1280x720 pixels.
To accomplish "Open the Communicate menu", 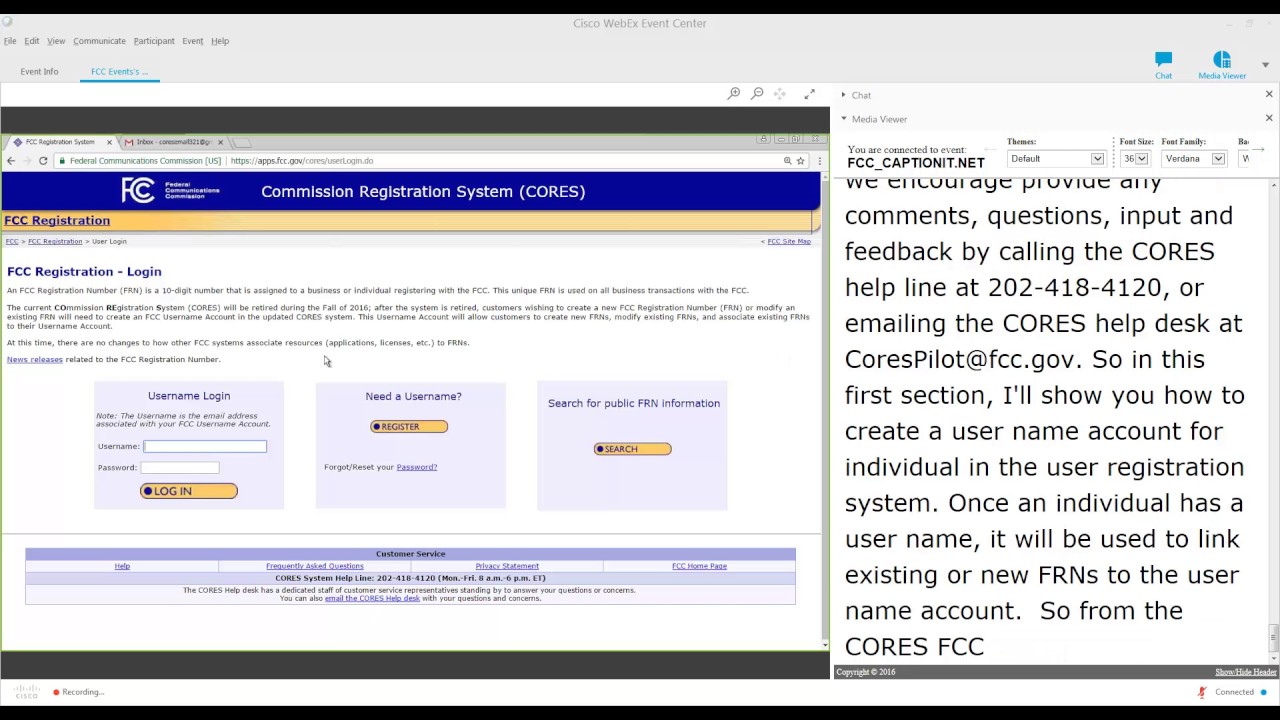I will pyautogui.click(x=99, y=41).
